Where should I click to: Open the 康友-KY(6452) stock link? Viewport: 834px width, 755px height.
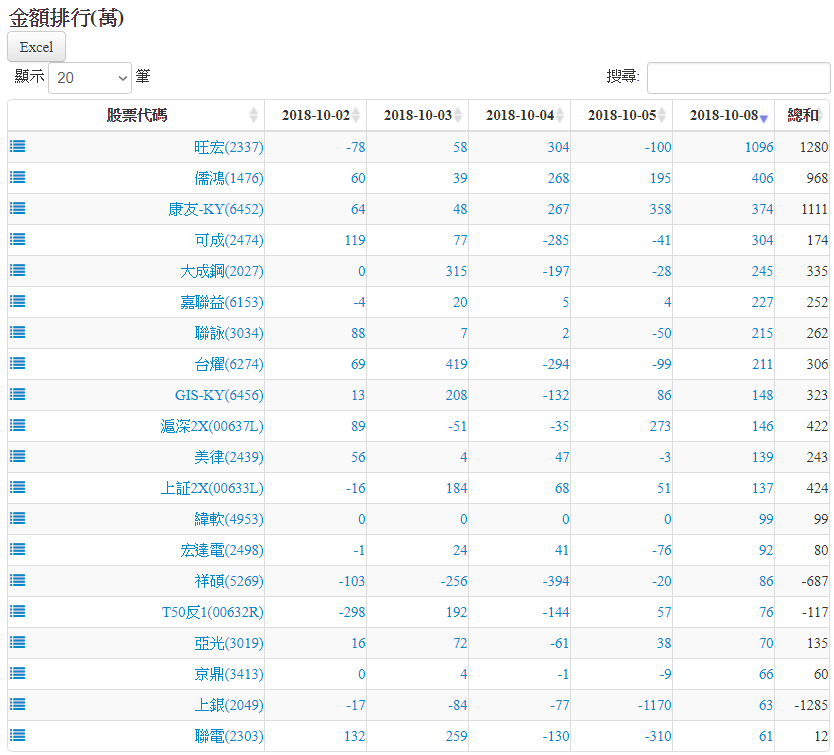pos(215,209)
